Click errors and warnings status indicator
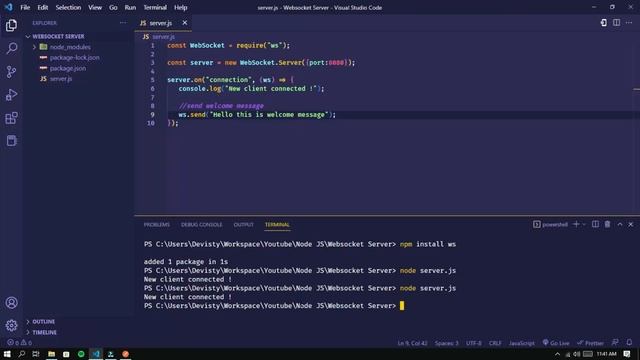The width and height of the screenshot is (640, 360). (x=19, y=343)
